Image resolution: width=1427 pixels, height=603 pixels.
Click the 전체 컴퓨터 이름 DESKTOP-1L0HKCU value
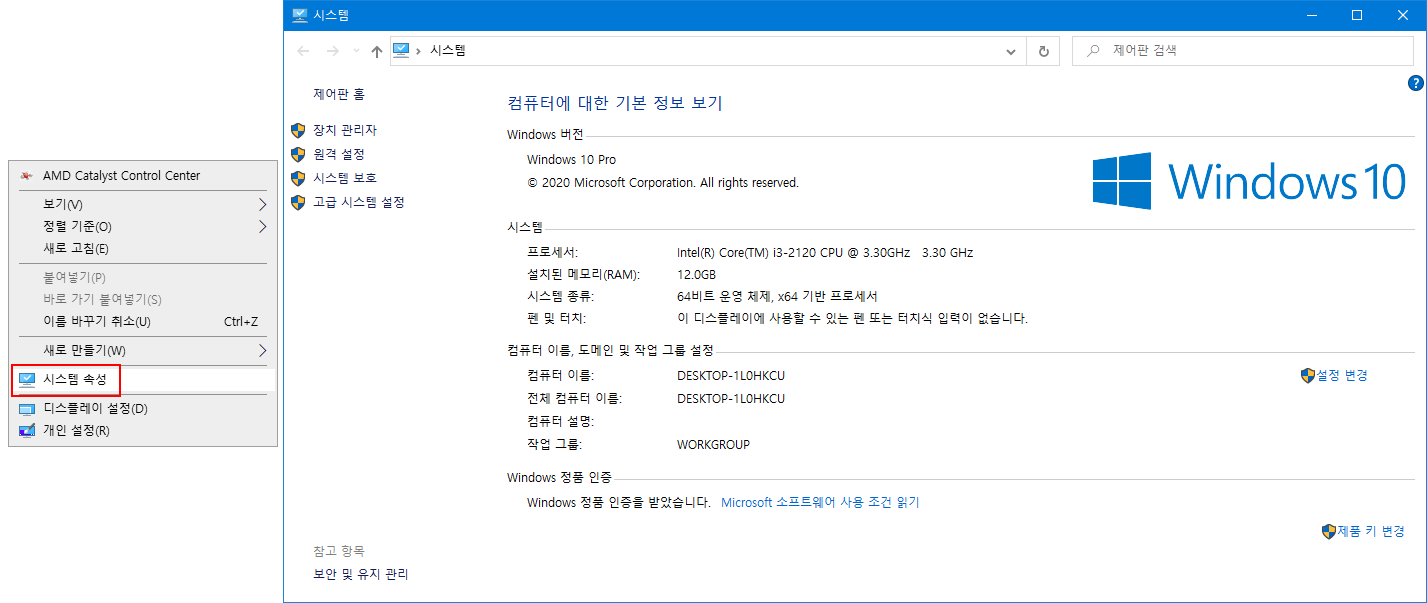coord(731,399)
